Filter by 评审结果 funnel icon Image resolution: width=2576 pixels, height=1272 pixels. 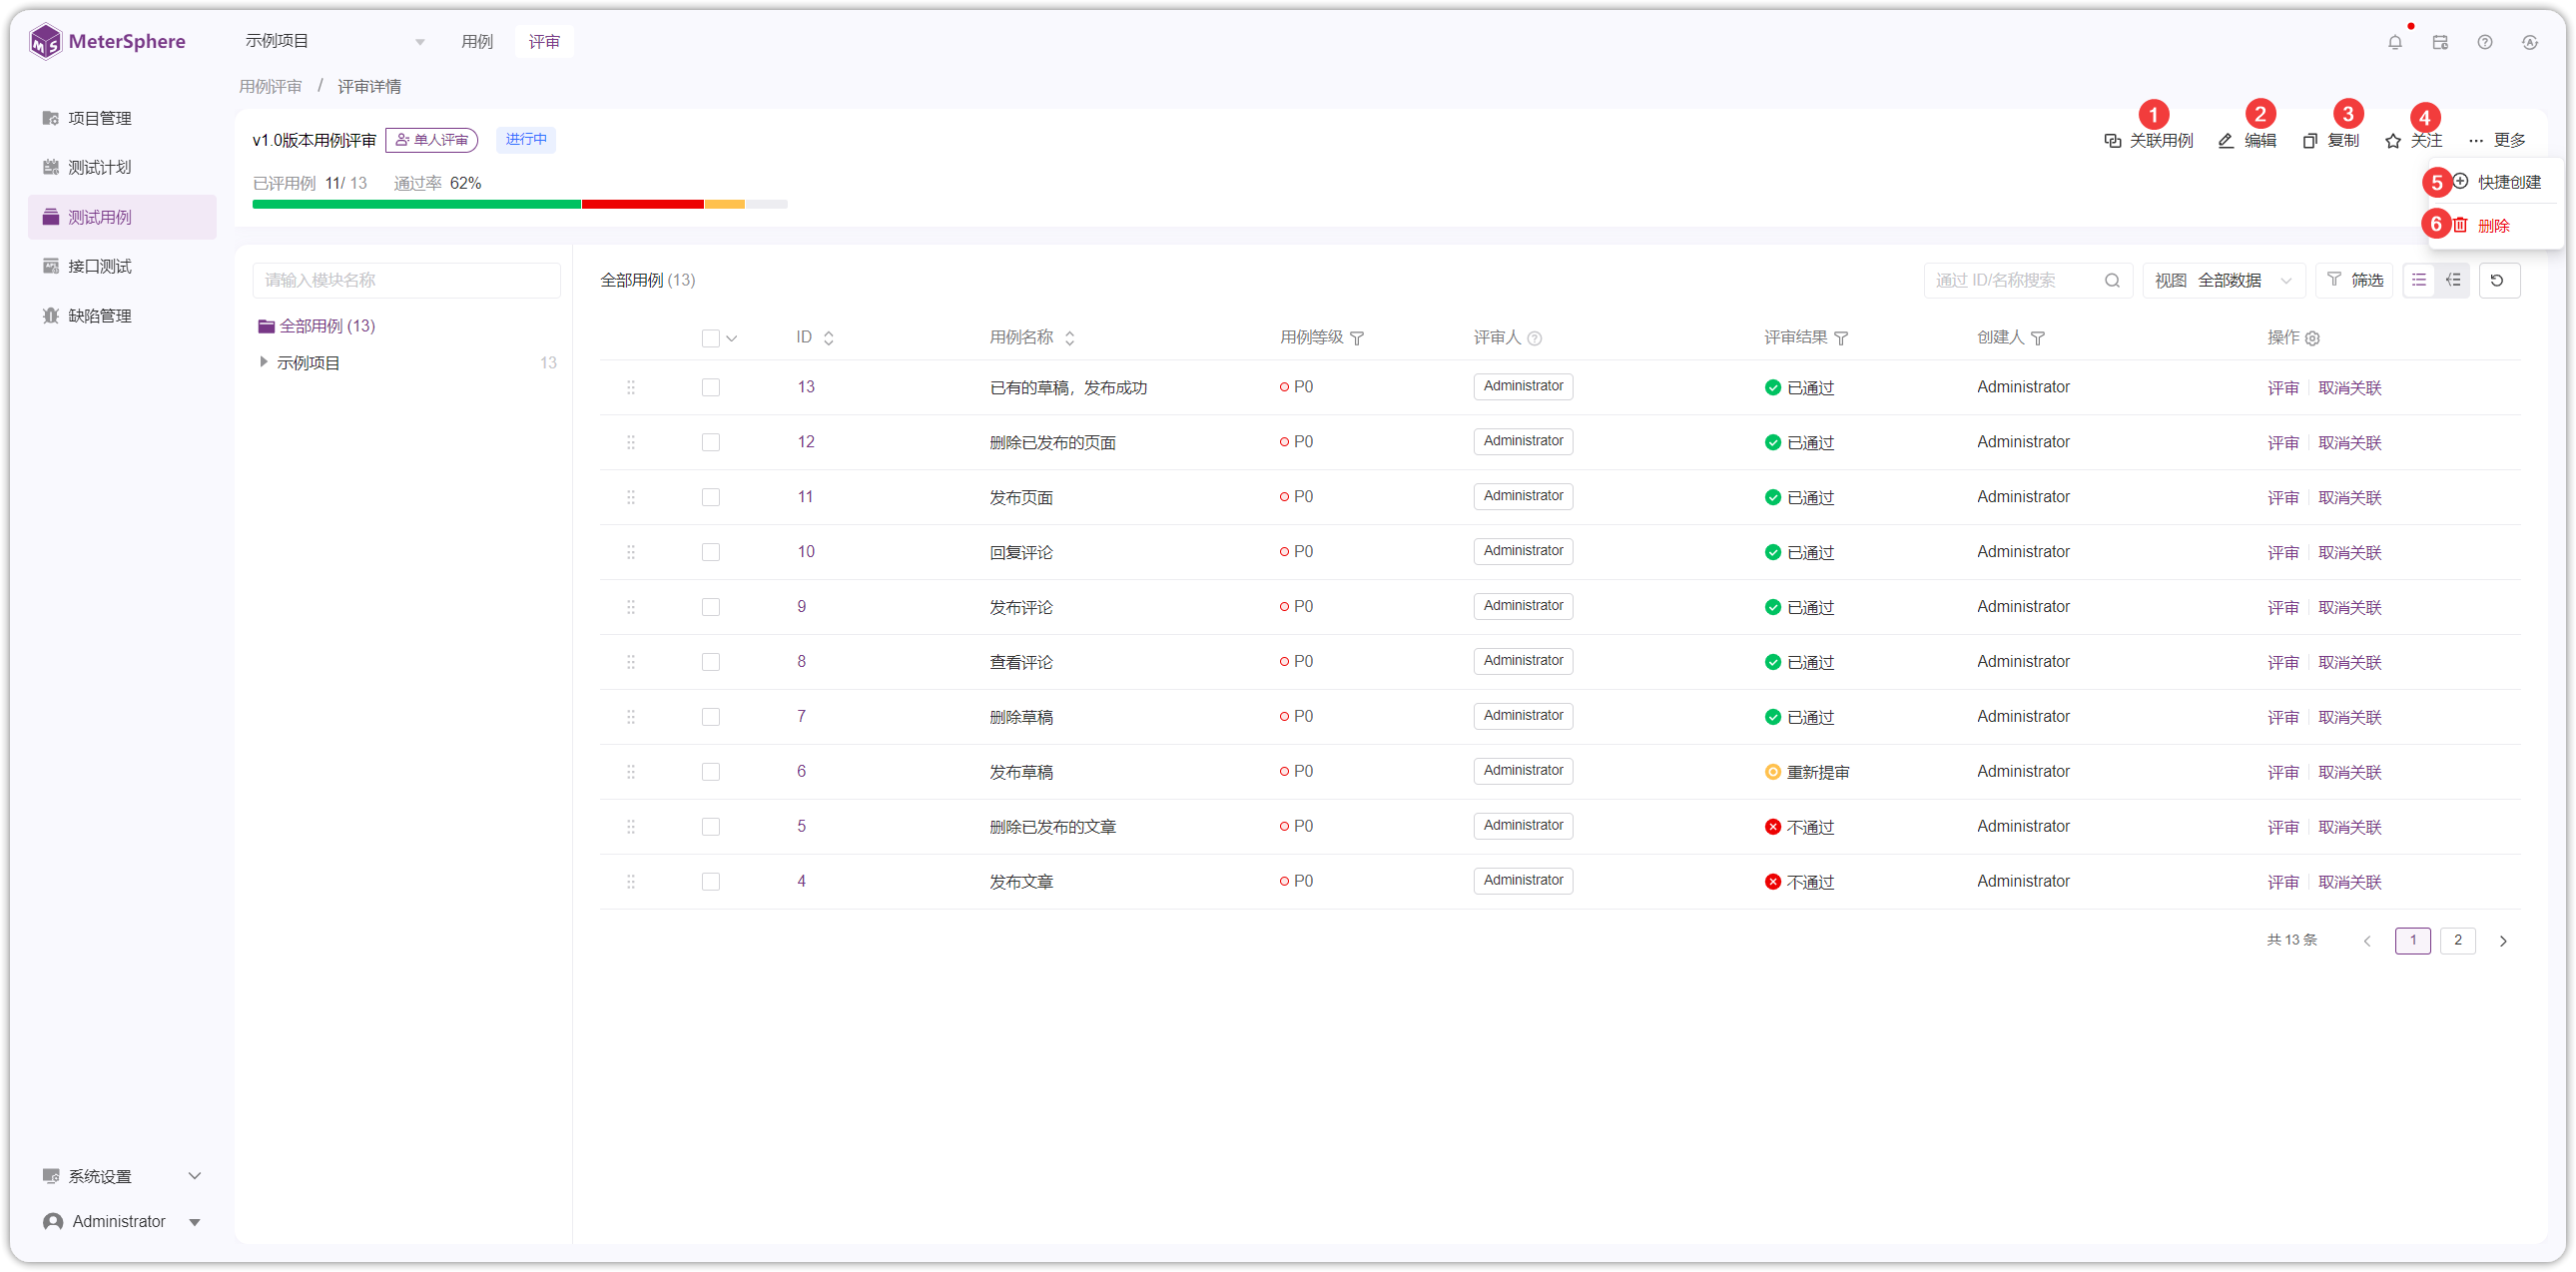point(1841,338)
